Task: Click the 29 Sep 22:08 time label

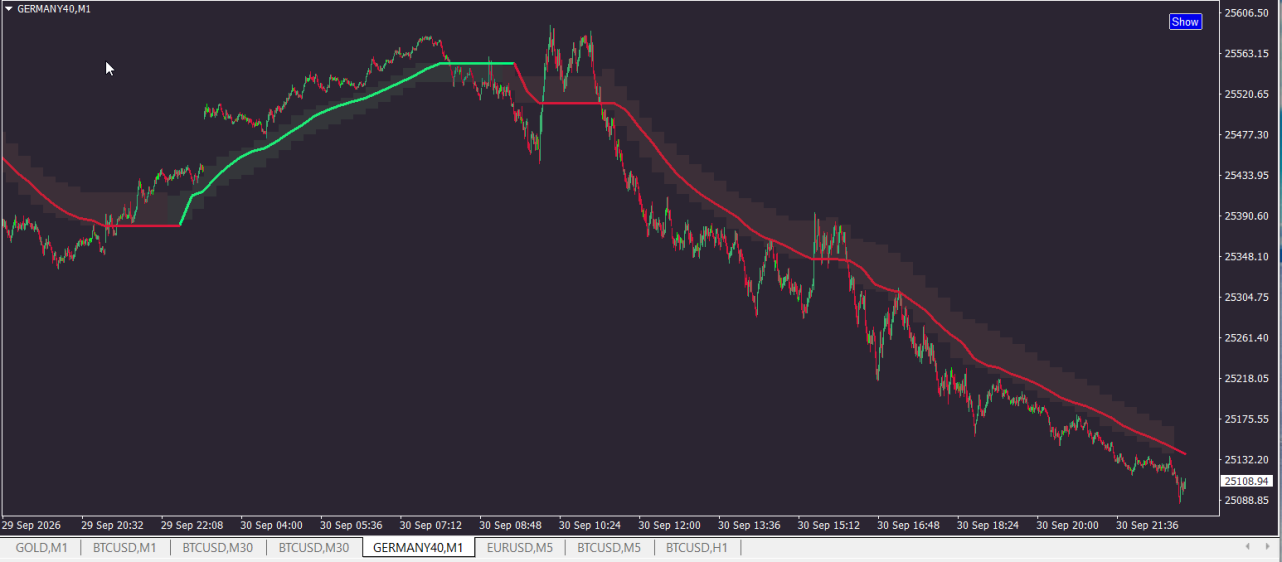Action: [192, 525]
